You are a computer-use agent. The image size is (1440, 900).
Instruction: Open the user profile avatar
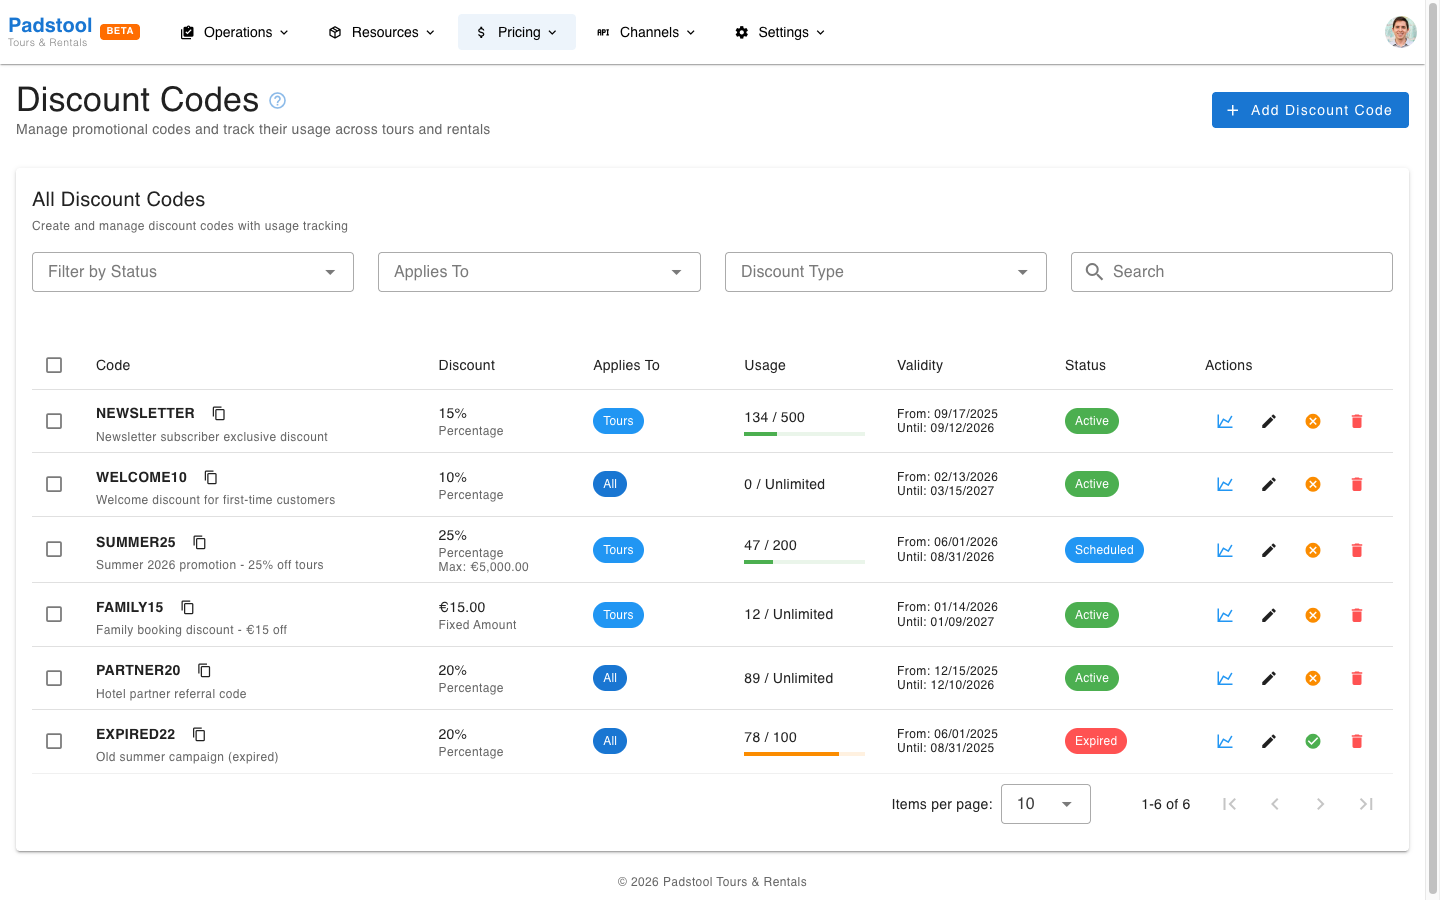(1401, 32)
